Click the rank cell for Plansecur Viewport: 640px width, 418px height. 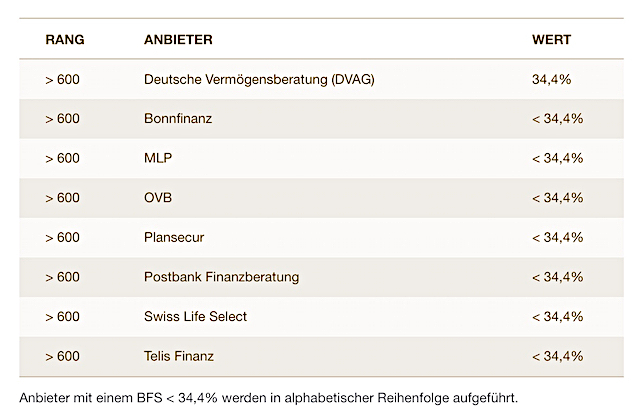pos(62,237)
